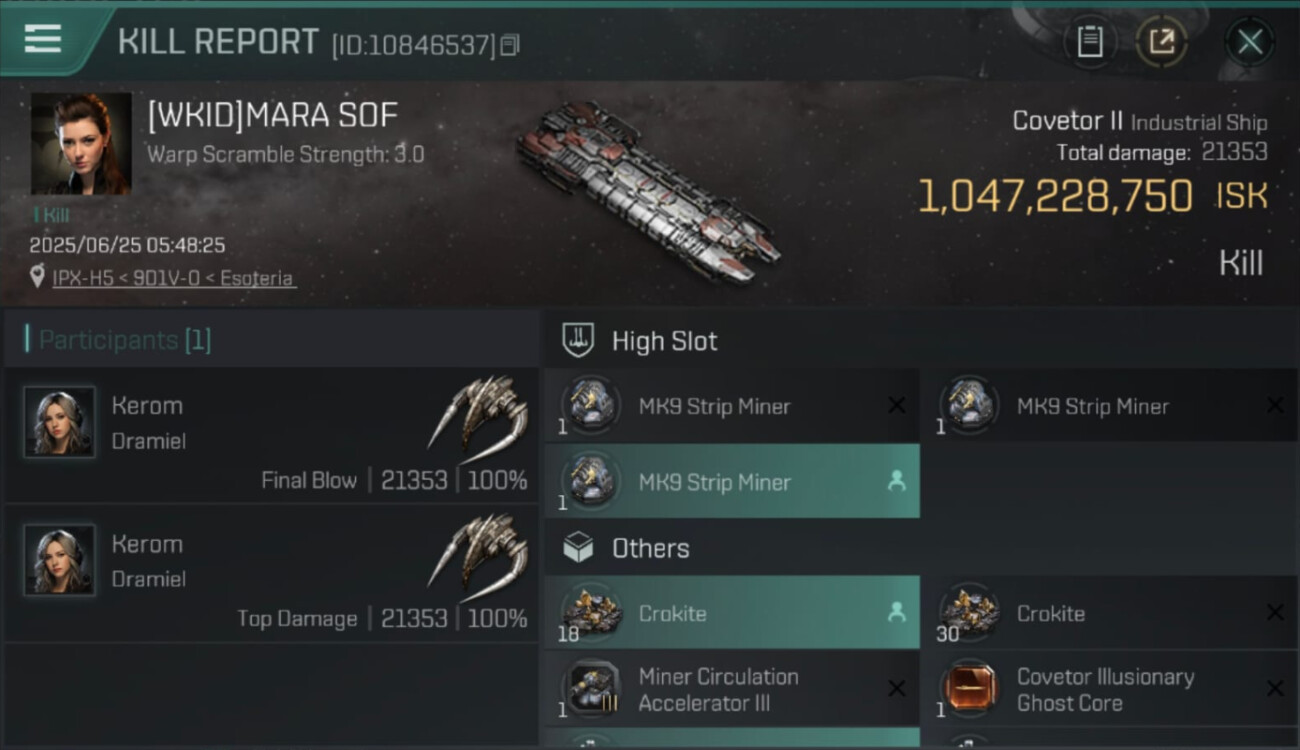This screenshot has width=1300, height=750.
Task: View MARA SOF pilot portrait
Action: pos(81,144)
